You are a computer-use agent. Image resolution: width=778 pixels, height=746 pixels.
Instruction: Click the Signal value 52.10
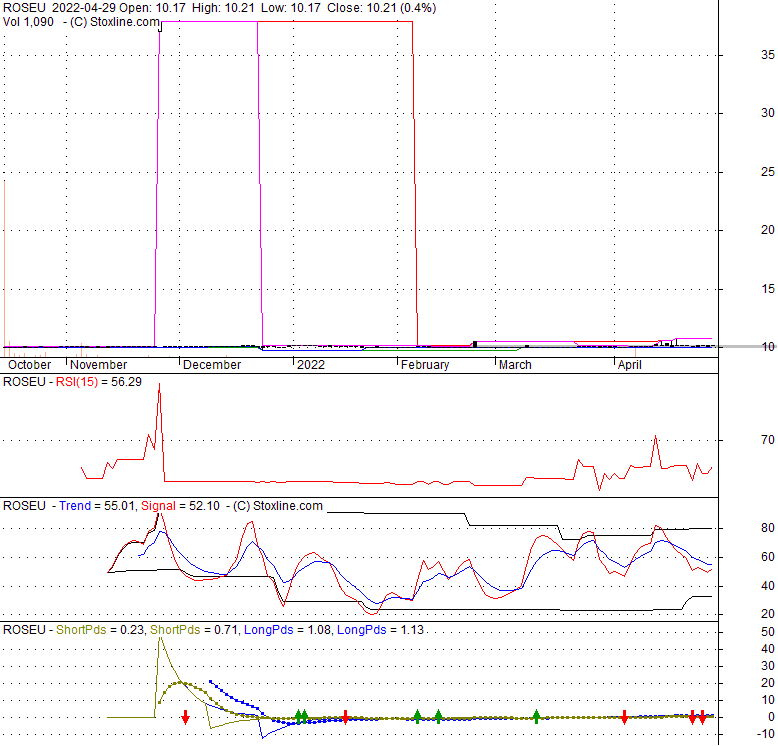coord(204,506)
